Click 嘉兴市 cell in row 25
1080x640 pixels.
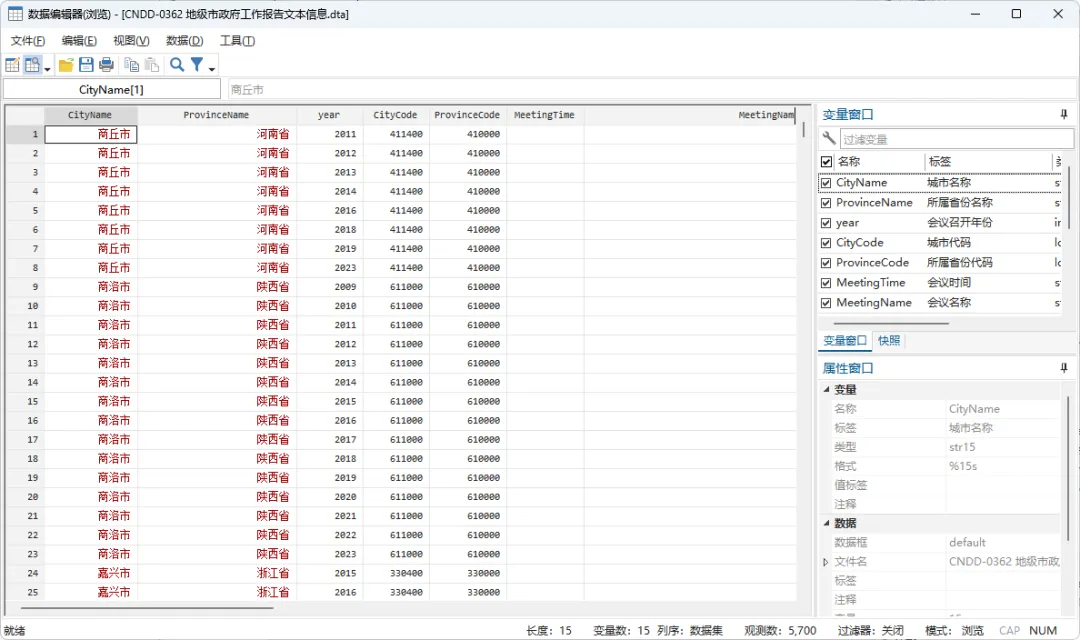click(91, 592)
